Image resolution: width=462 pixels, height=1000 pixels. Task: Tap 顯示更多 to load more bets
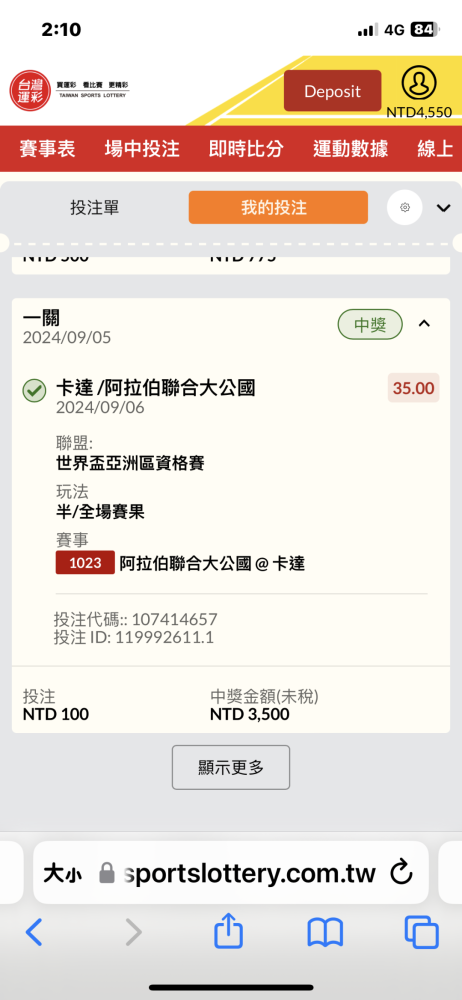231,767
